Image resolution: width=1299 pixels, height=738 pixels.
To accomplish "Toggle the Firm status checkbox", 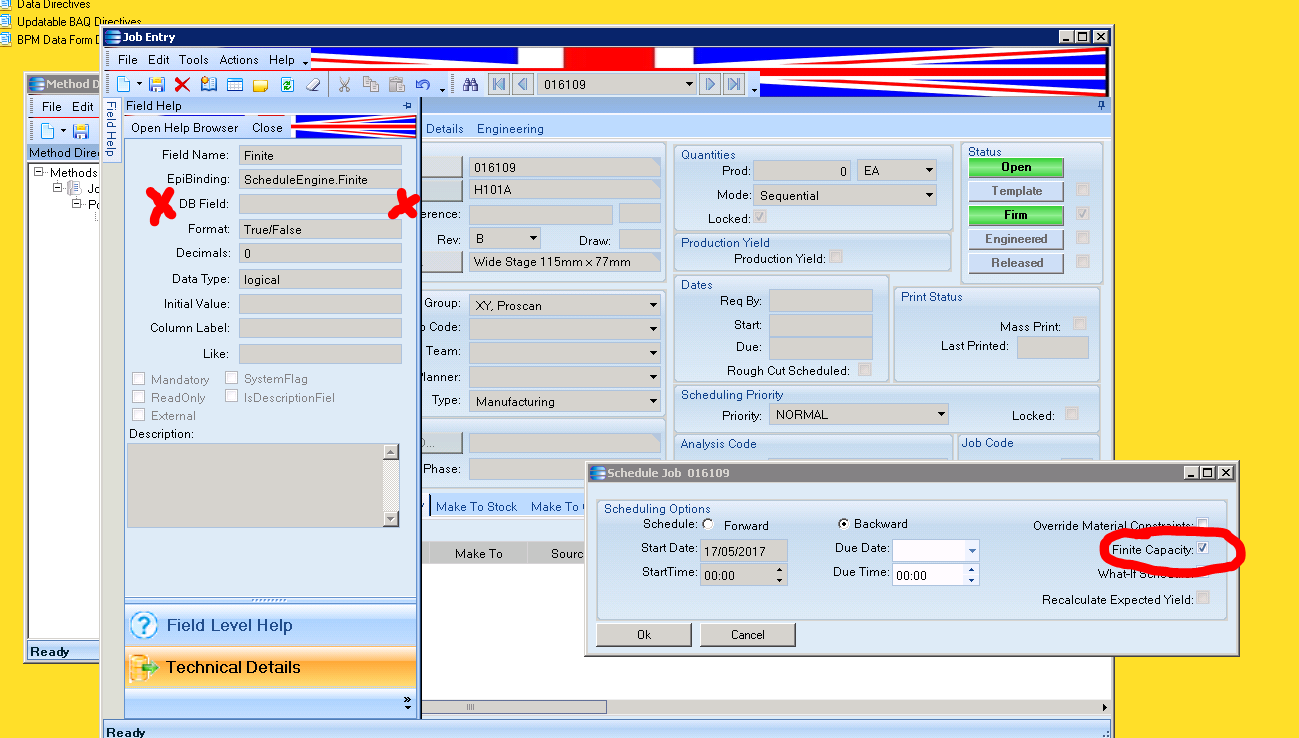I will coord(1082,214).
